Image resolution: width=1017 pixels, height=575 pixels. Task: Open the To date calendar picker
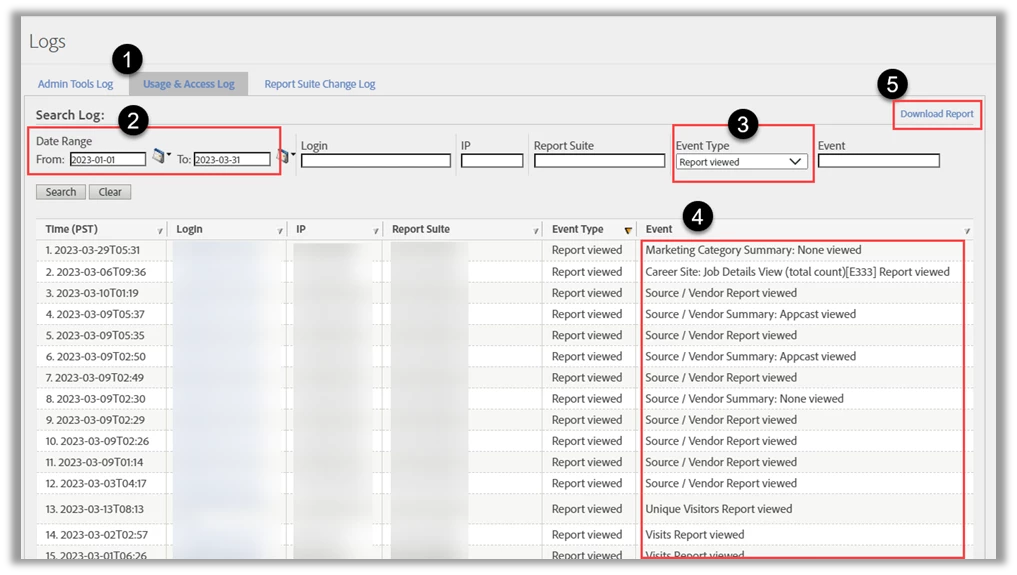[x=285, y=156]
